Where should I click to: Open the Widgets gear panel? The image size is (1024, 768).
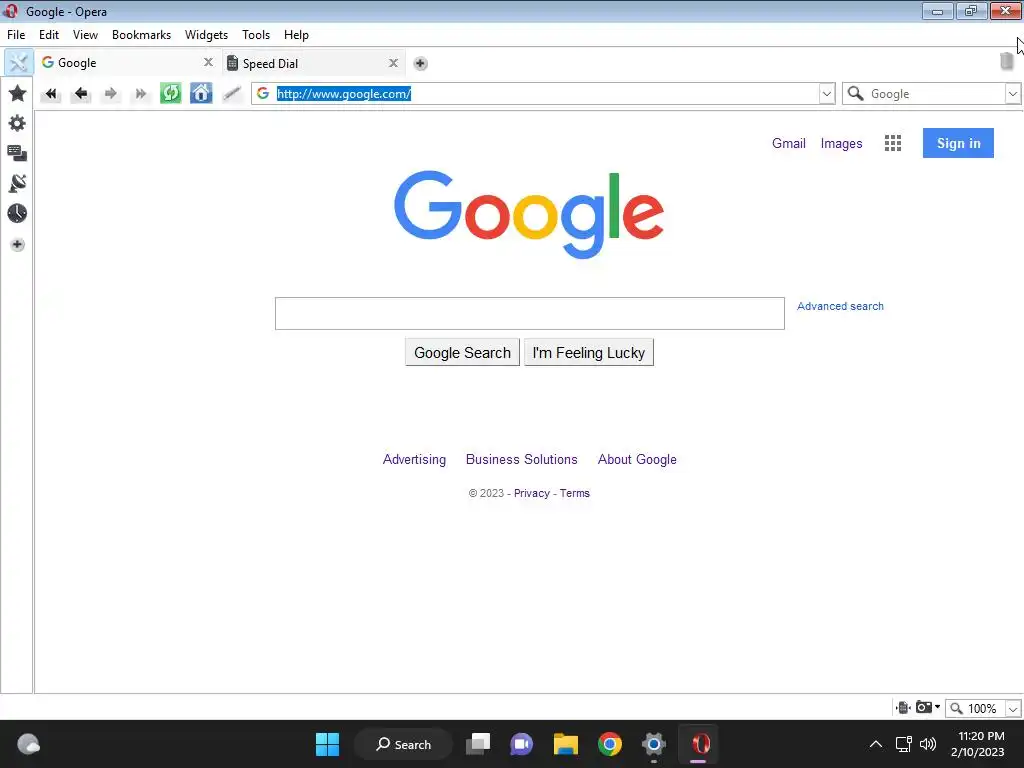(x=17, y=123)
